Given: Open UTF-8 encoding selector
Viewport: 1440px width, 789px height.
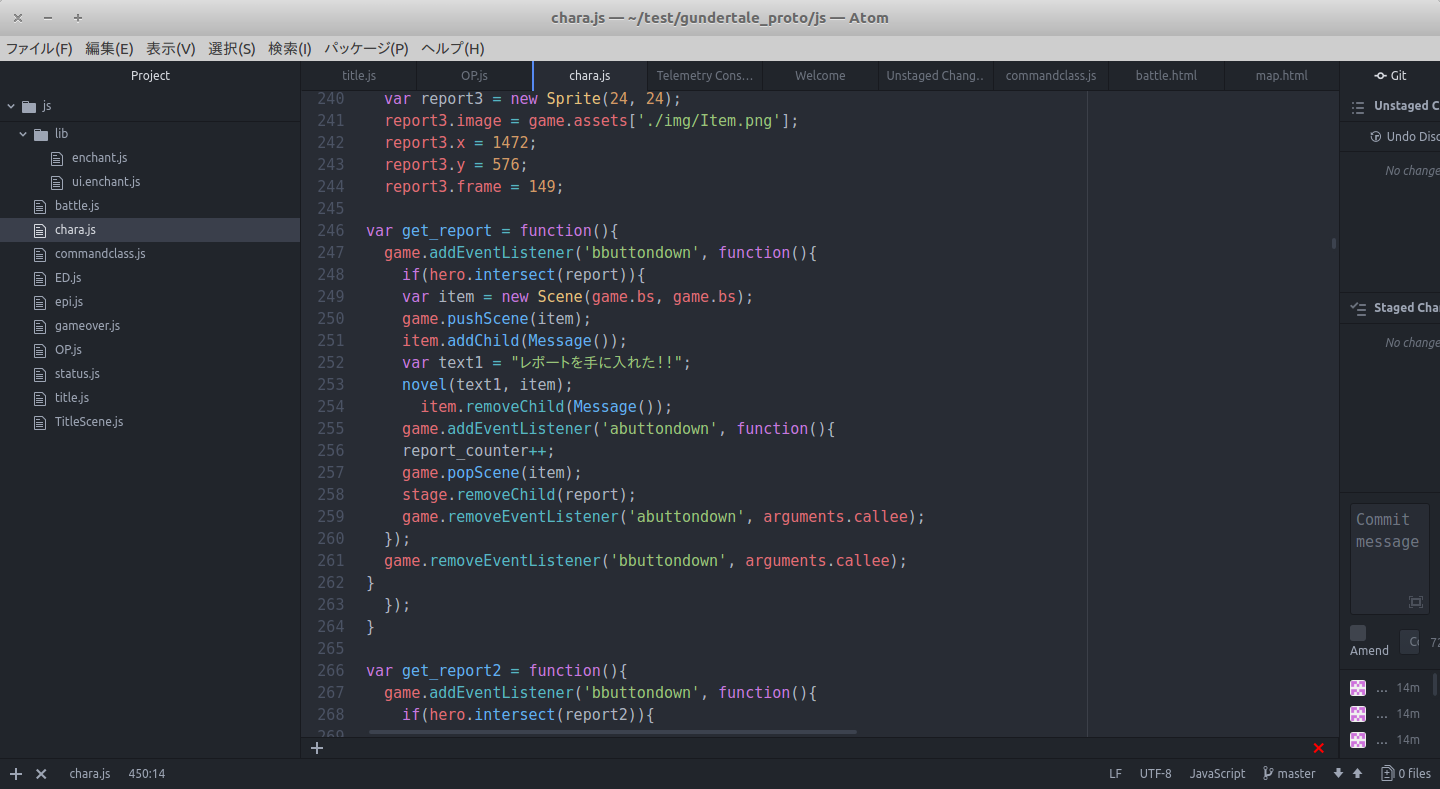Looking at the screenshot, I should click(1155, 774).
